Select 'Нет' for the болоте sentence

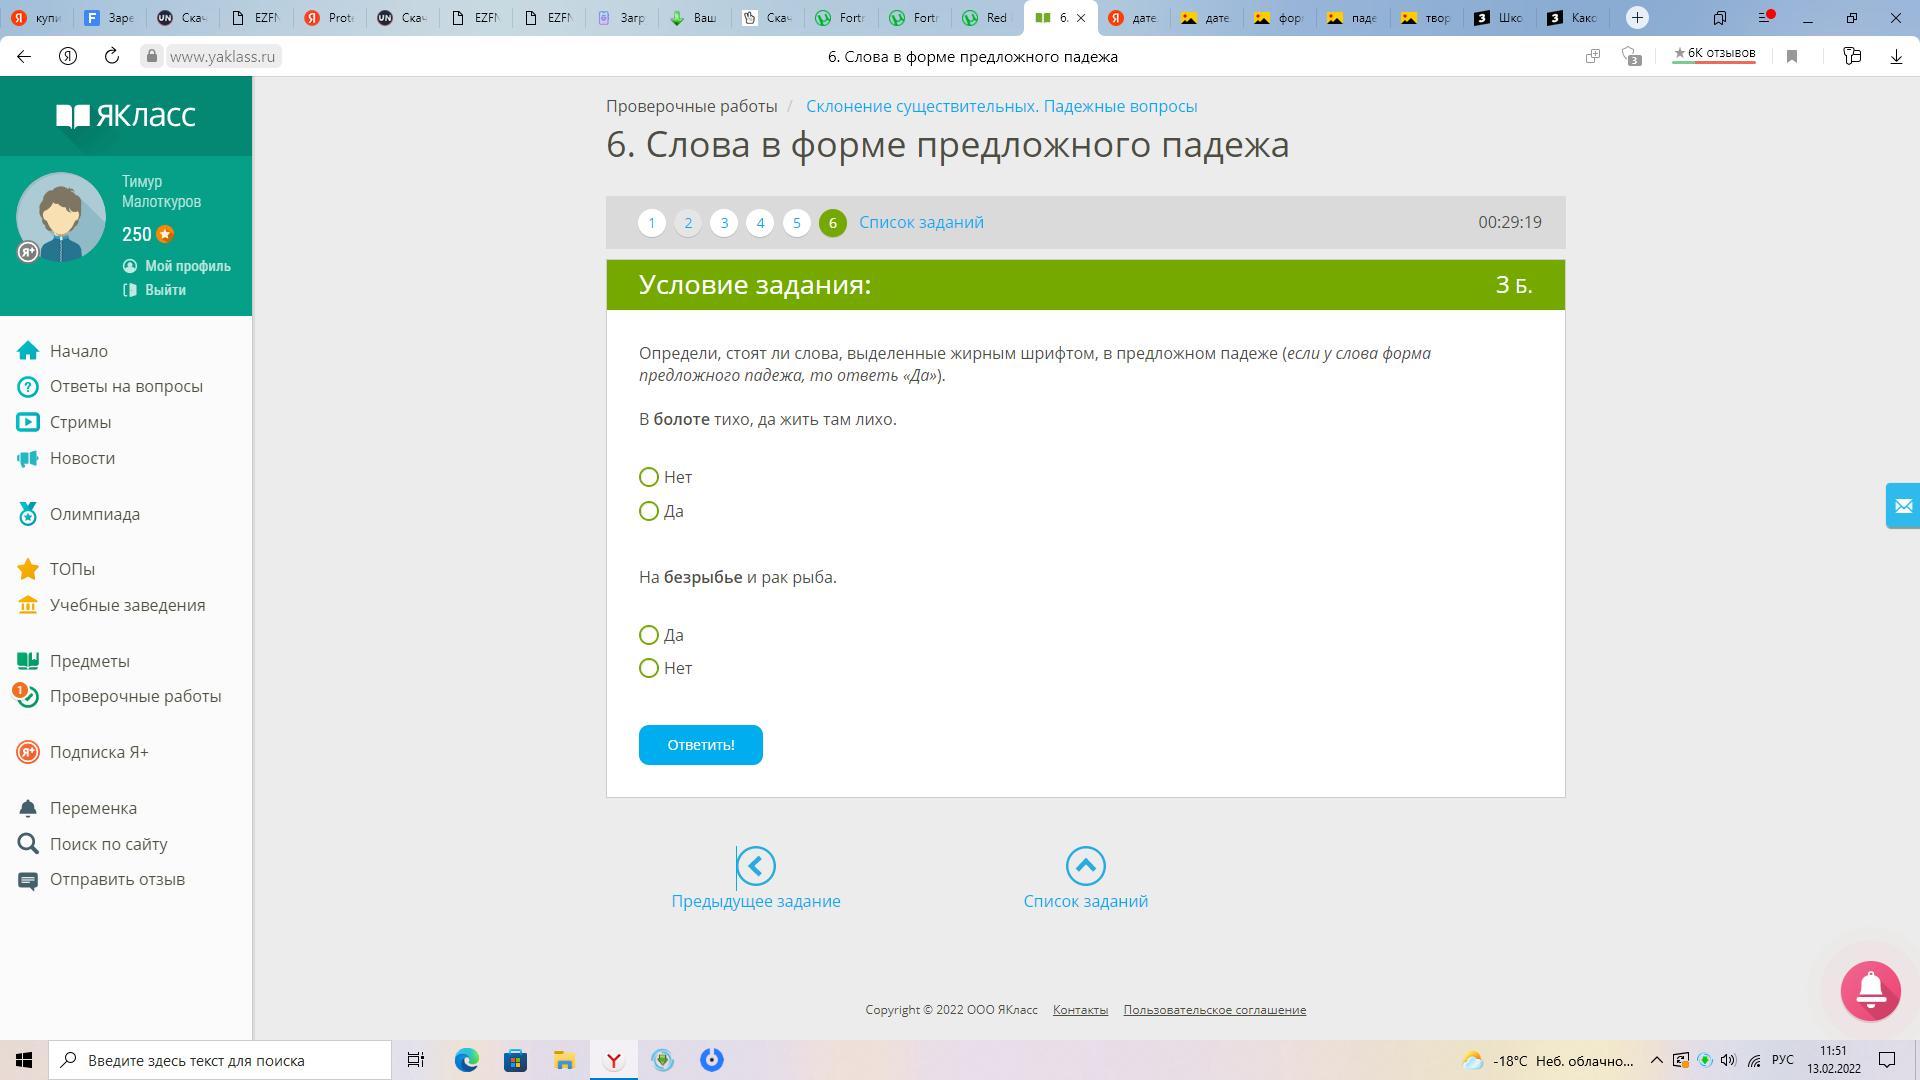(649, 477)
